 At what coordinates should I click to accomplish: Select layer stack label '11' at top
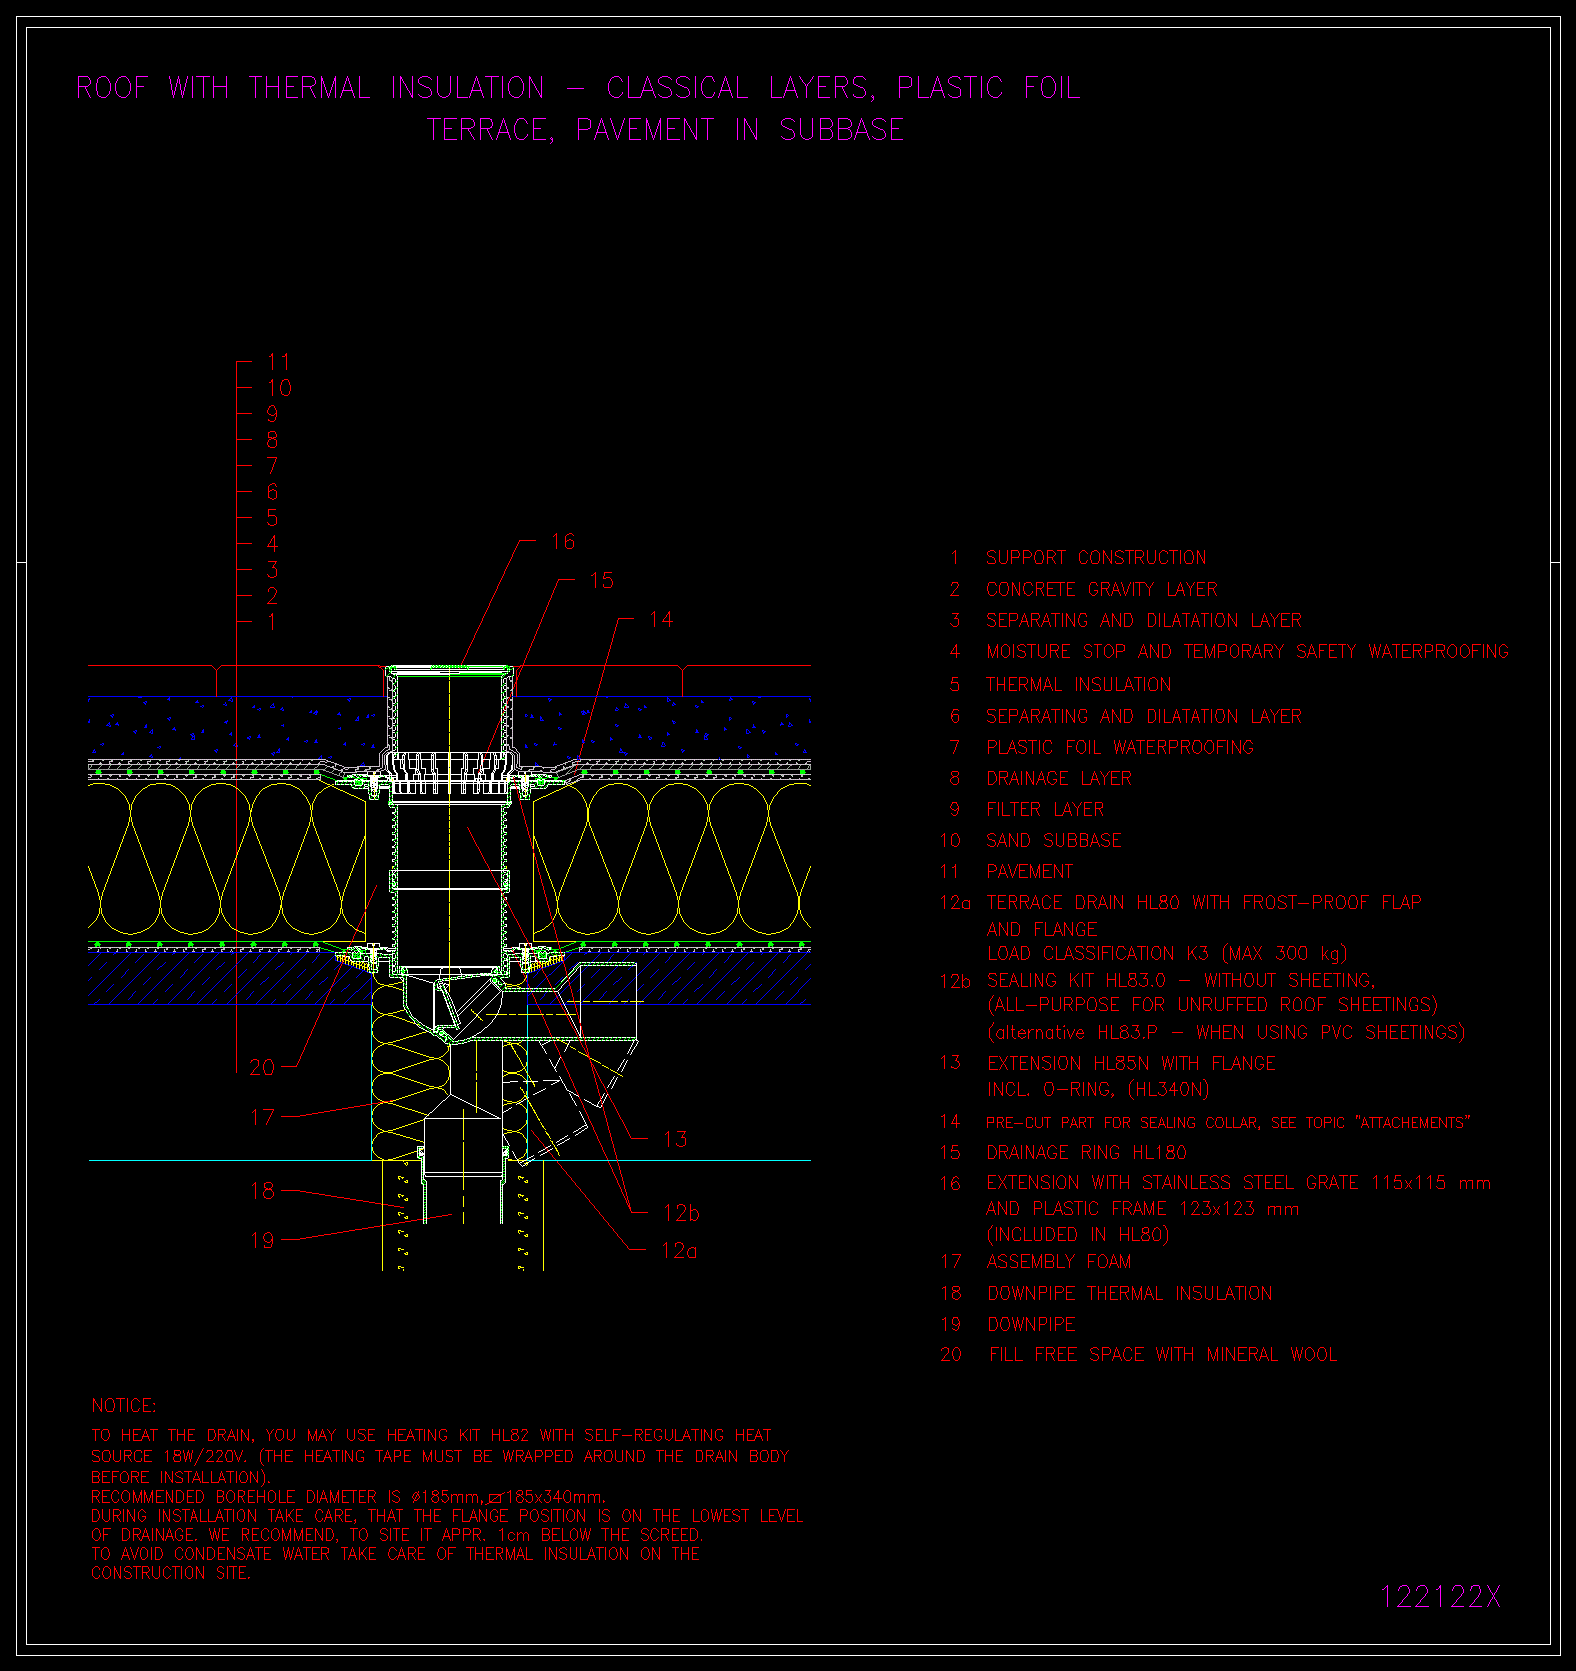279,362
